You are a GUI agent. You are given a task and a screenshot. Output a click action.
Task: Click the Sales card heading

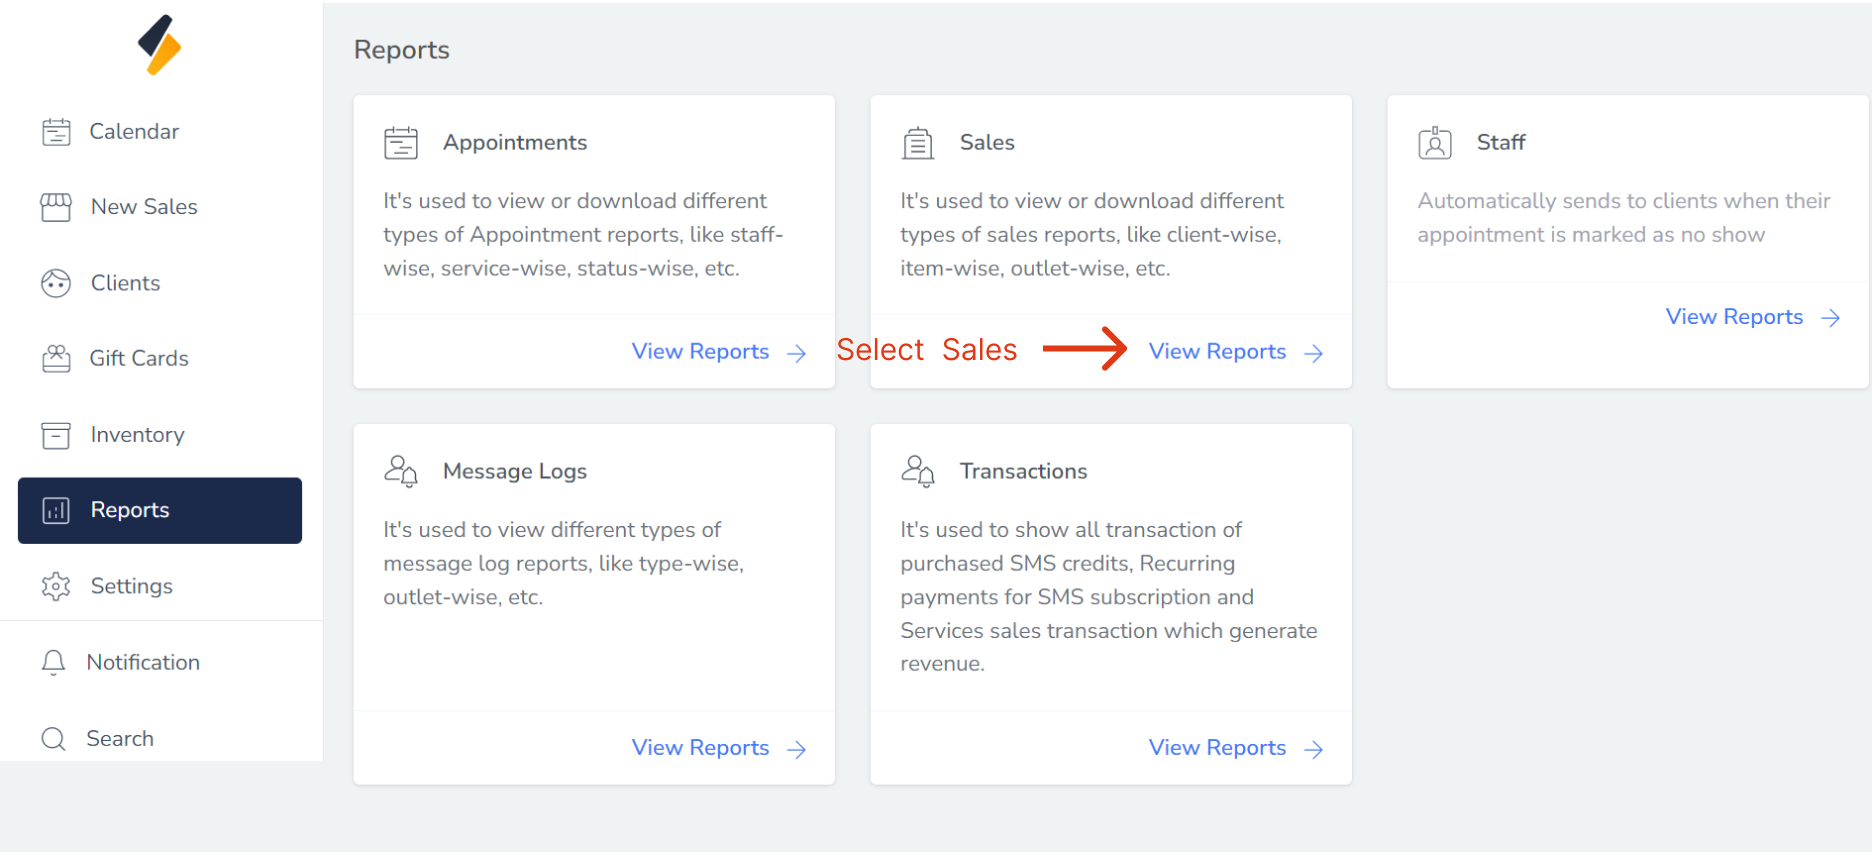[987, 143]
